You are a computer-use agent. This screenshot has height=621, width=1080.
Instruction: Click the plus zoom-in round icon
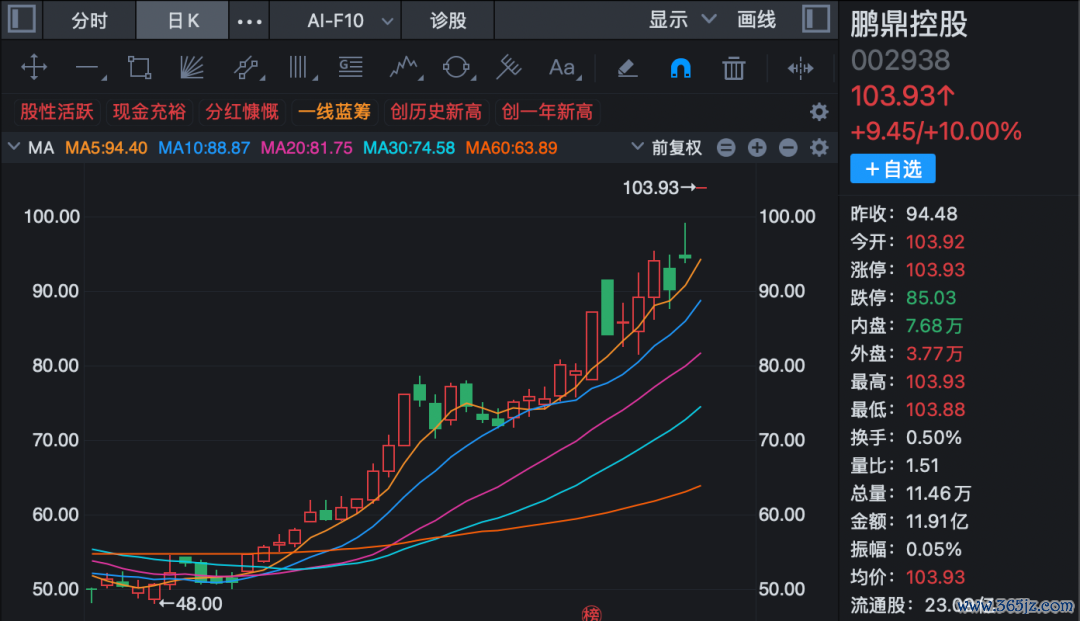(757, 147)
